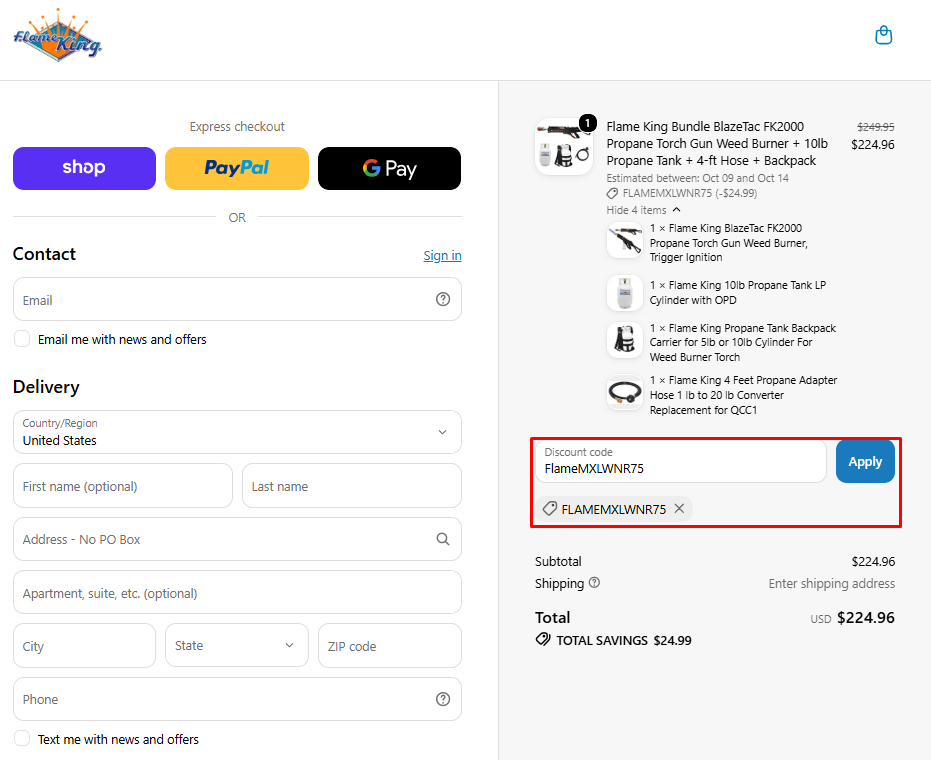
Task: Click the bundle product thumbnail image
Action: (x=563, y=147)
